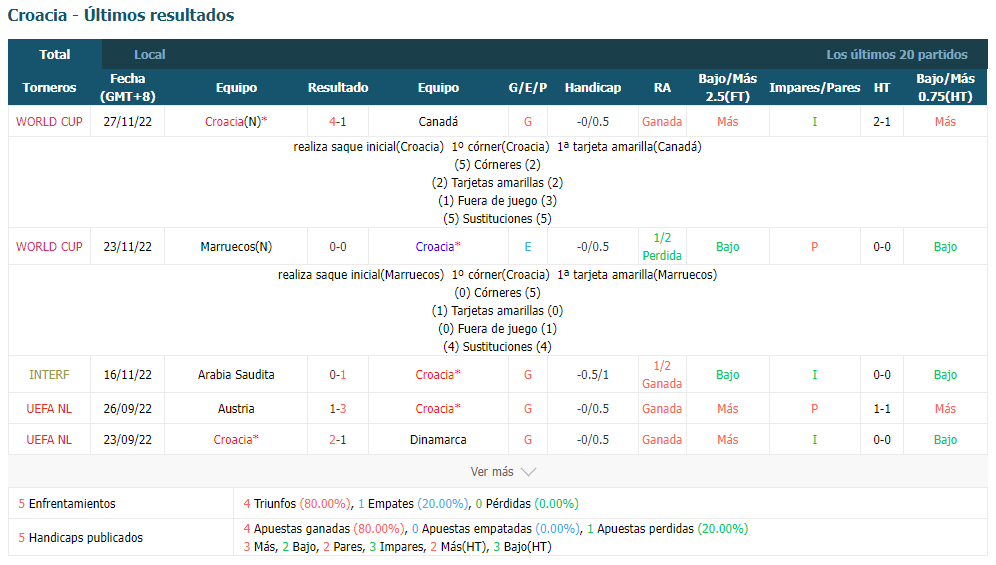Viewport: 996px width, 565px height.
Task: Switch to the Total tab
Action: click(55, 55)
